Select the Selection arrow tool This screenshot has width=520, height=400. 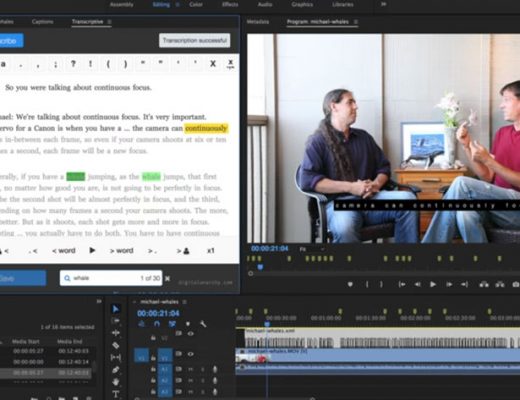coord(115,309)
